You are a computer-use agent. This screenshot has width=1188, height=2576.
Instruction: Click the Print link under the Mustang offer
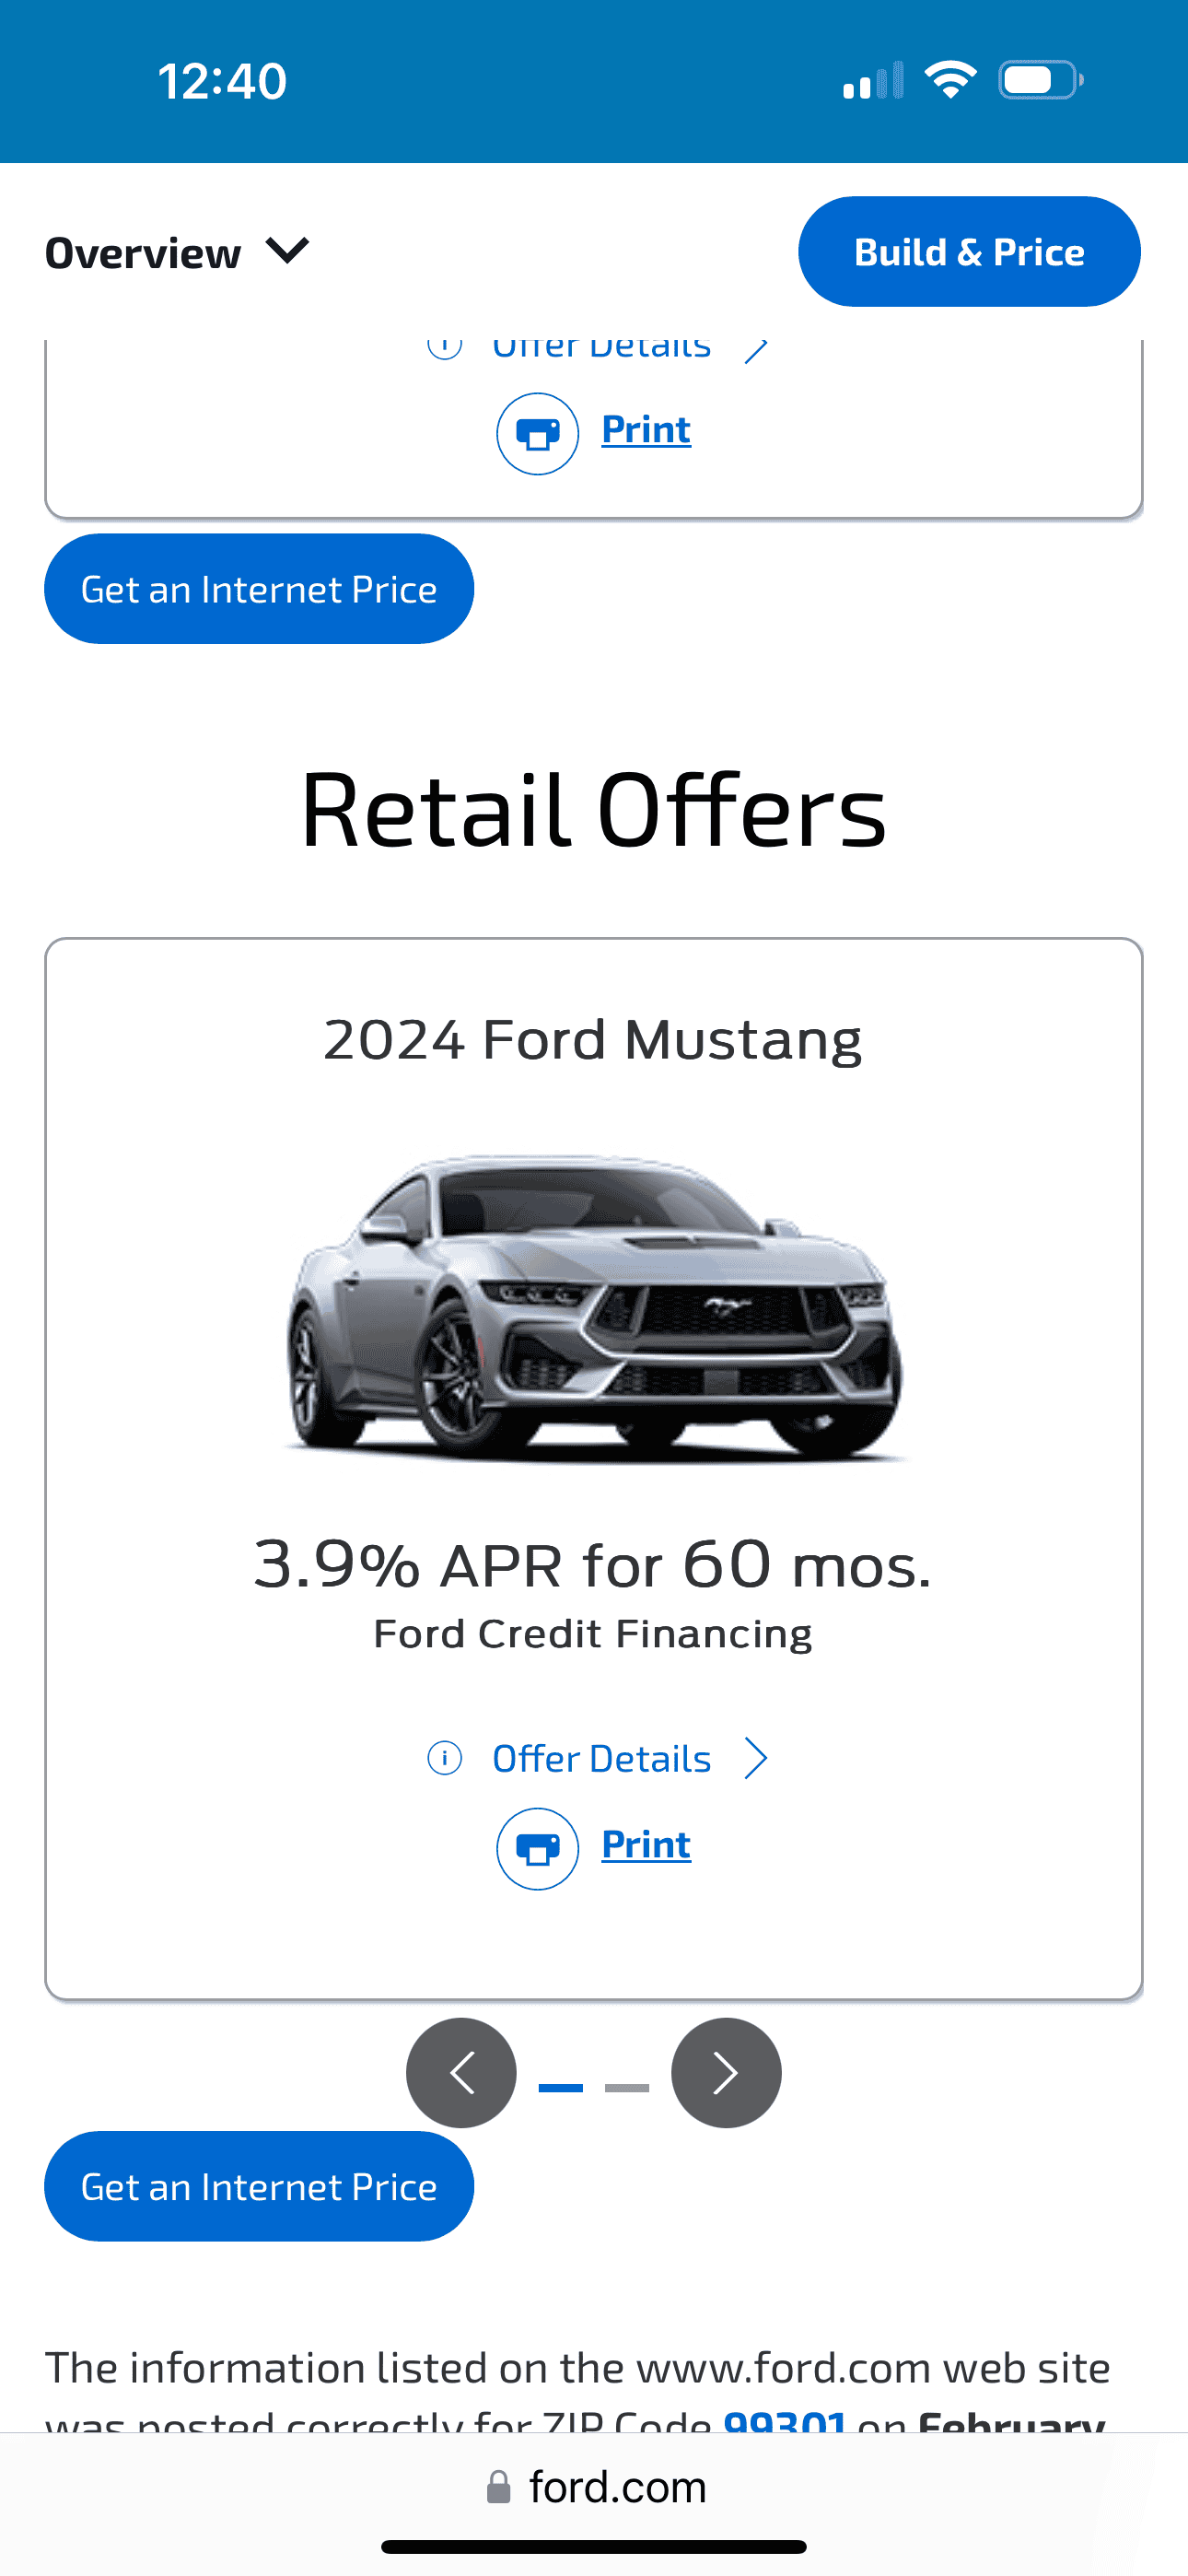tap(646, 1845)
